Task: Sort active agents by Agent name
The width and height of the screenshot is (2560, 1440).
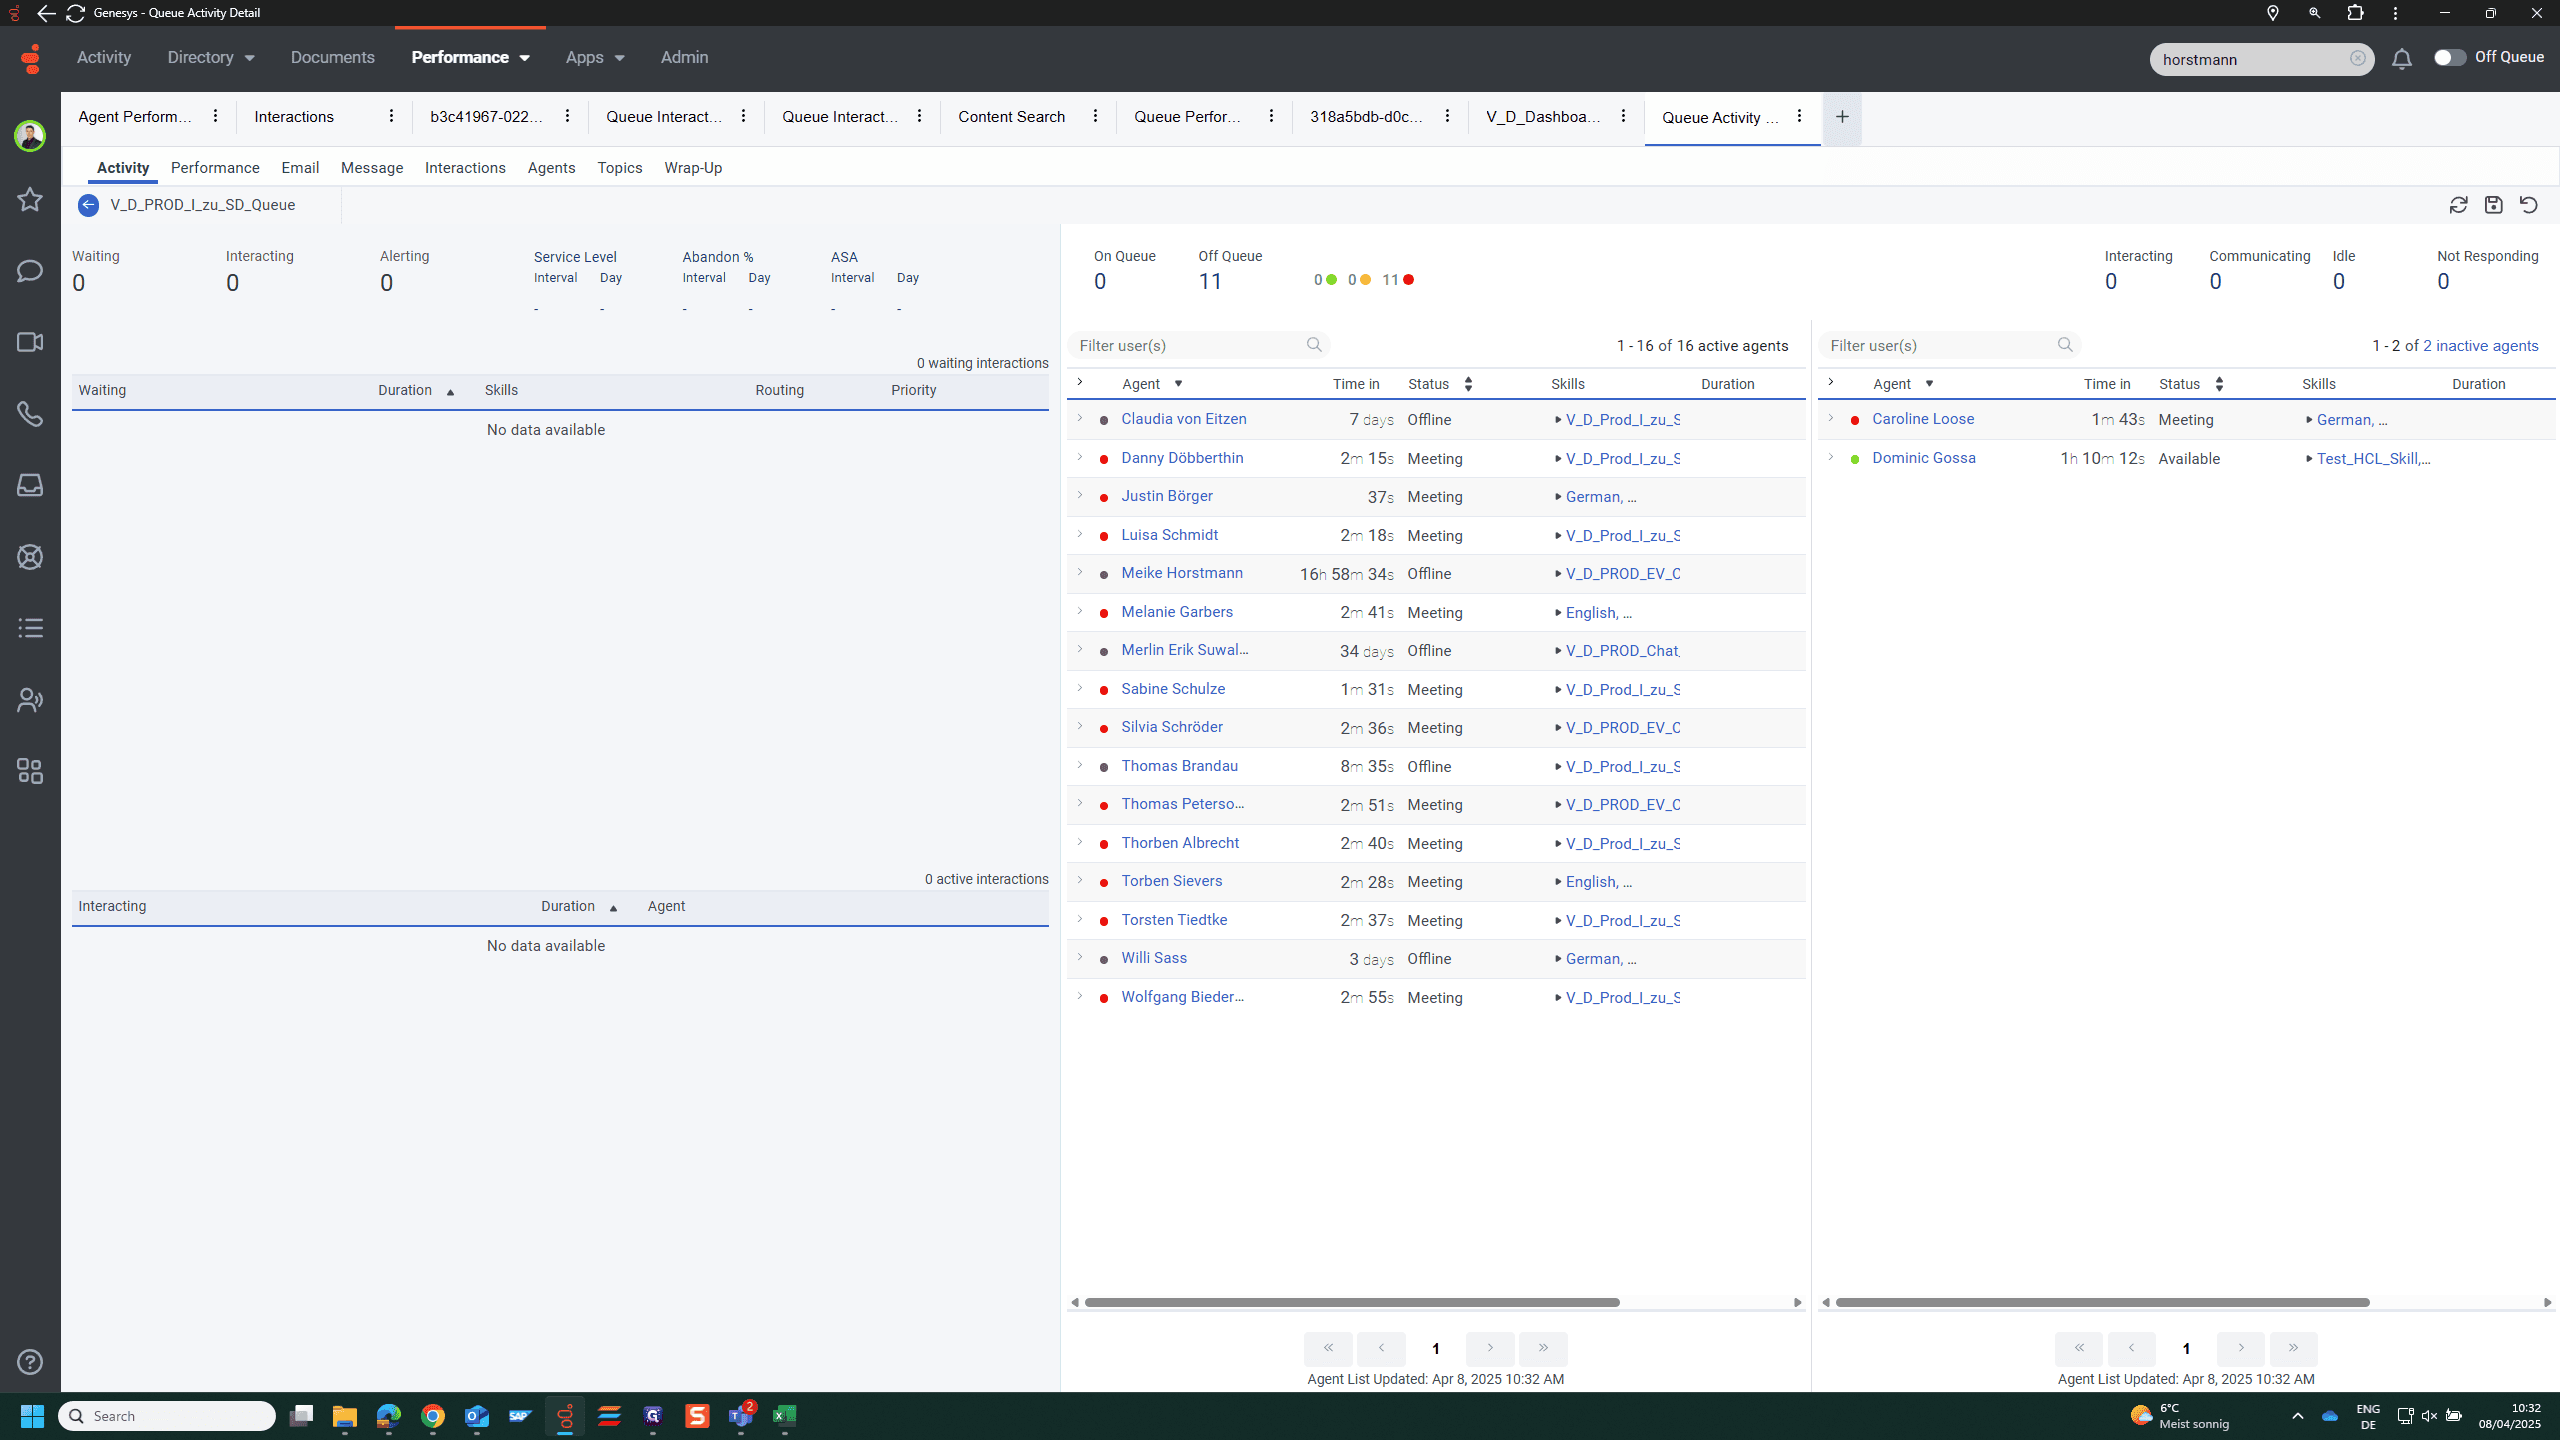Action: click(1152, 384)
